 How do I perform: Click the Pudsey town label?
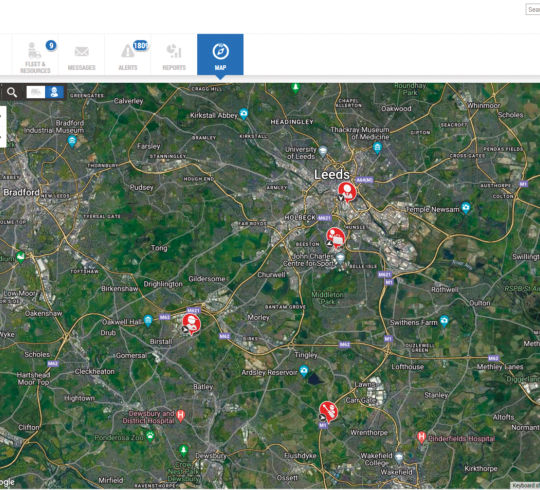142,188
